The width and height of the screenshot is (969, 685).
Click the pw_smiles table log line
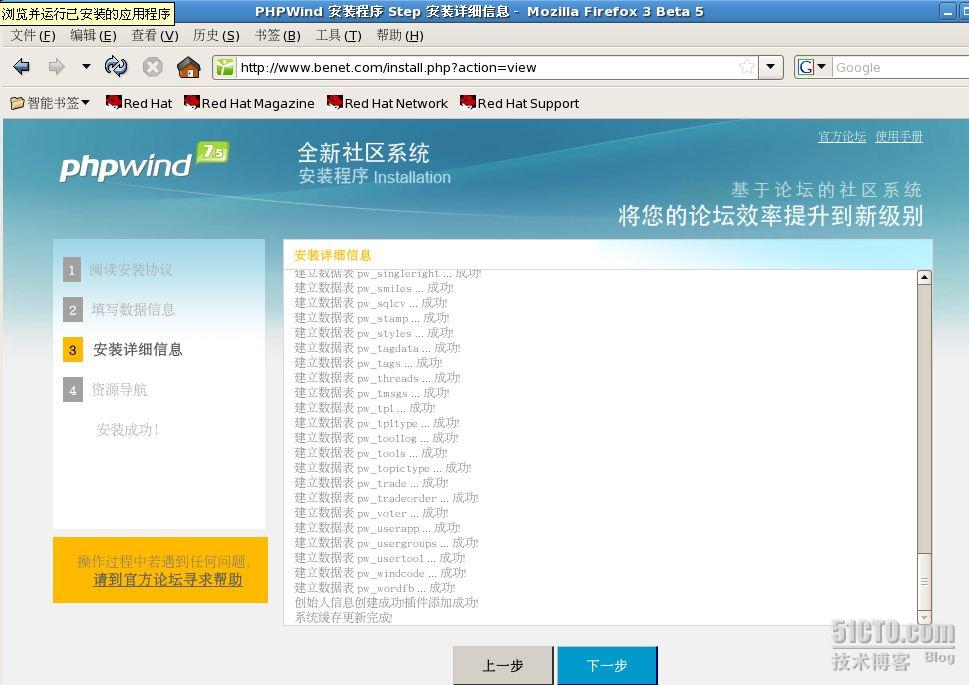click(374, 288)
